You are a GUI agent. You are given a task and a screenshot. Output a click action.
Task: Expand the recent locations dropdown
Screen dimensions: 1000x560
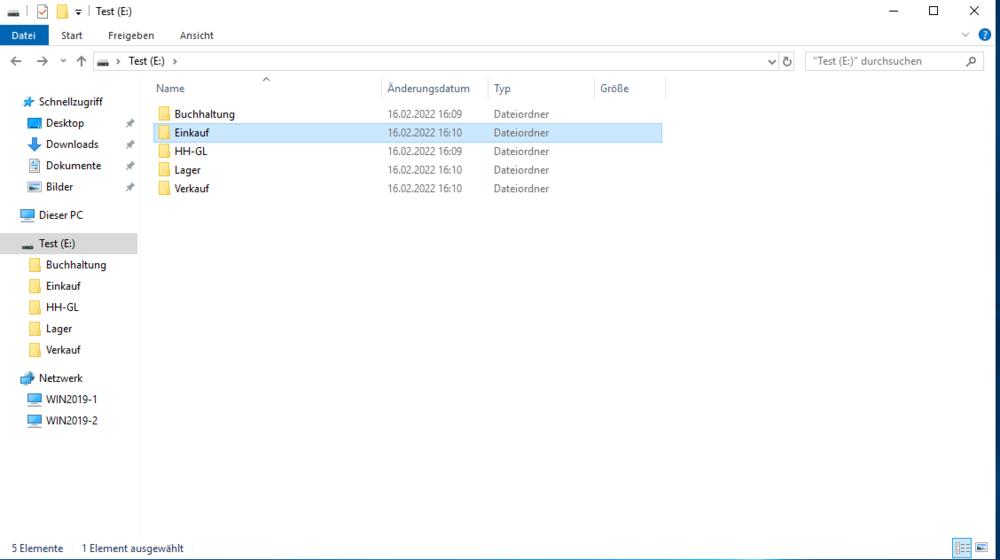pyautogui.click(x=63, y=61)
